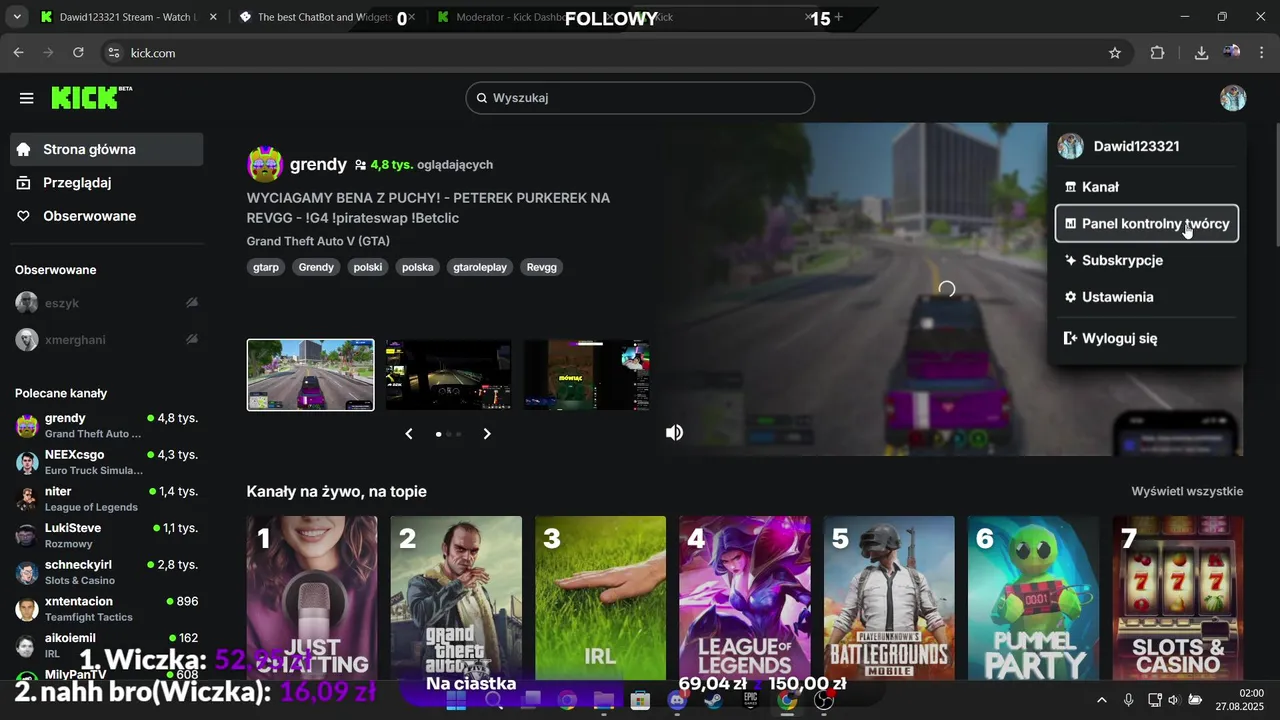
Task: Select Subskrypcje in the profile menu
Action: point(1147,260)
